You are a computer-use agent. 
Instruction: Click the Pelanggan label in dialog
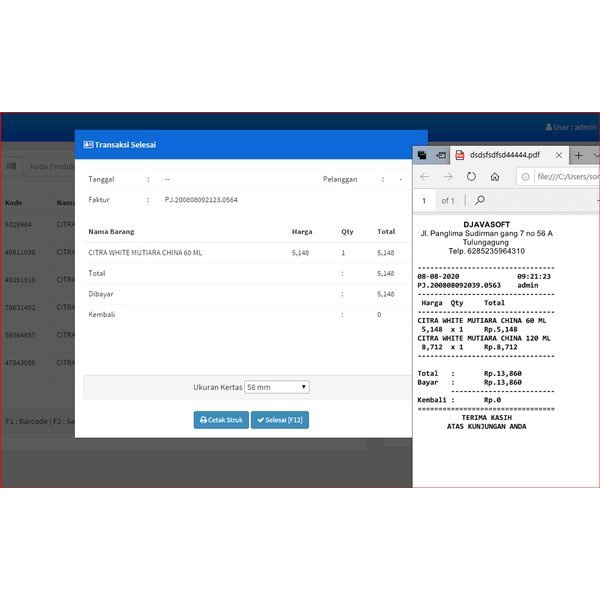coord(340,179)
